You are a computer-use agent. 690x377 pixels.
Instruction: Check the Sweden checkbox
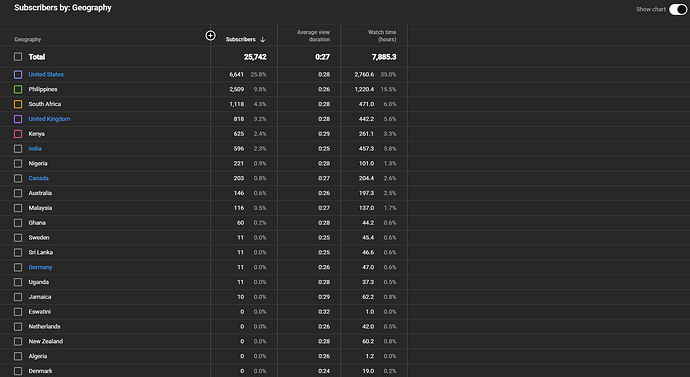18,238
